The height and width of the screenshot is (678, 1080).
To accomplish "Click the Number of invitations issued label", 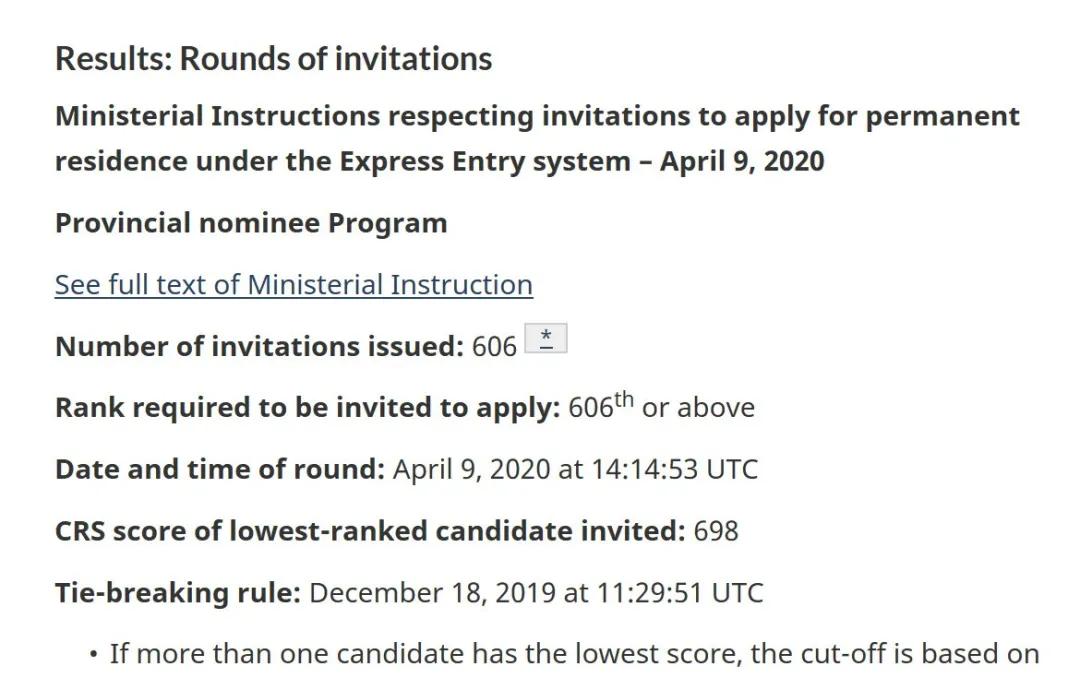I will 260,346.
